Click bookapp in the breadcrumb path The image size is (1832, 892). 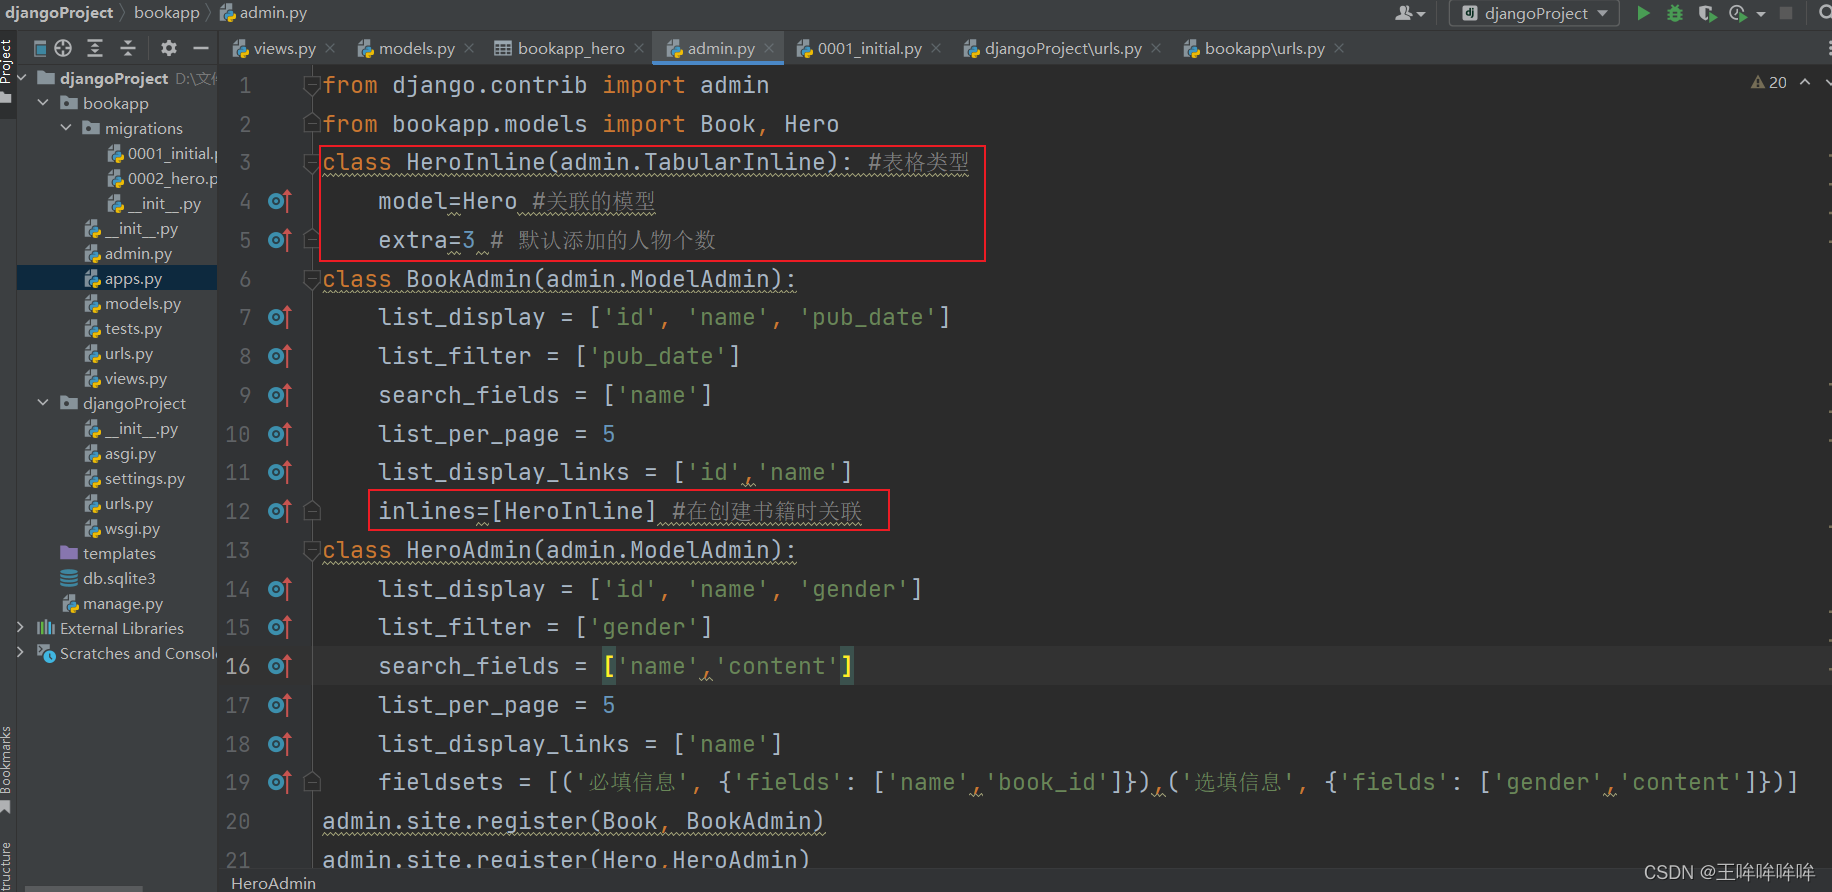pos(167,12)
